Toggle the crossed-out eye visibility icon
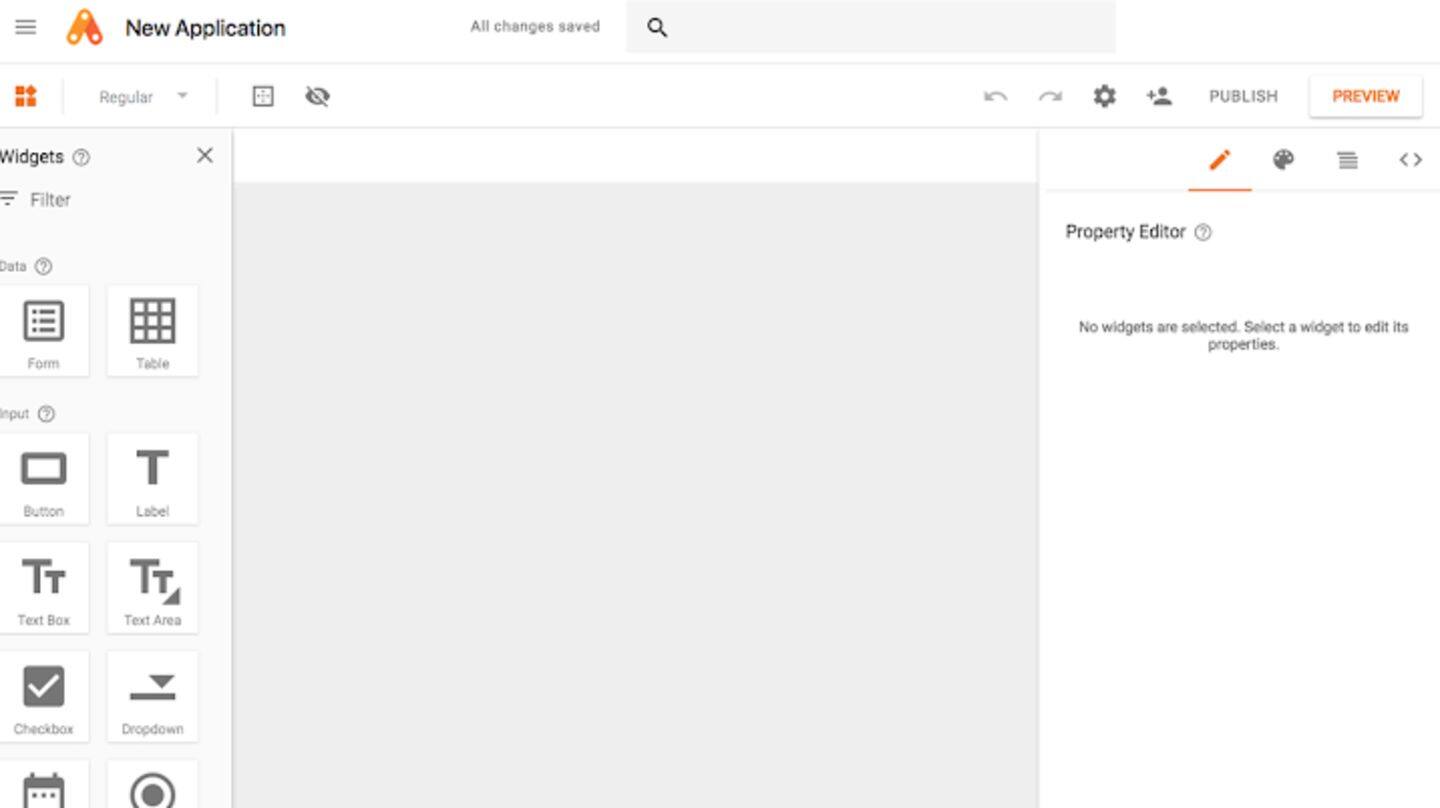This screenshot has height=808, width=1440. pos(317,96)
